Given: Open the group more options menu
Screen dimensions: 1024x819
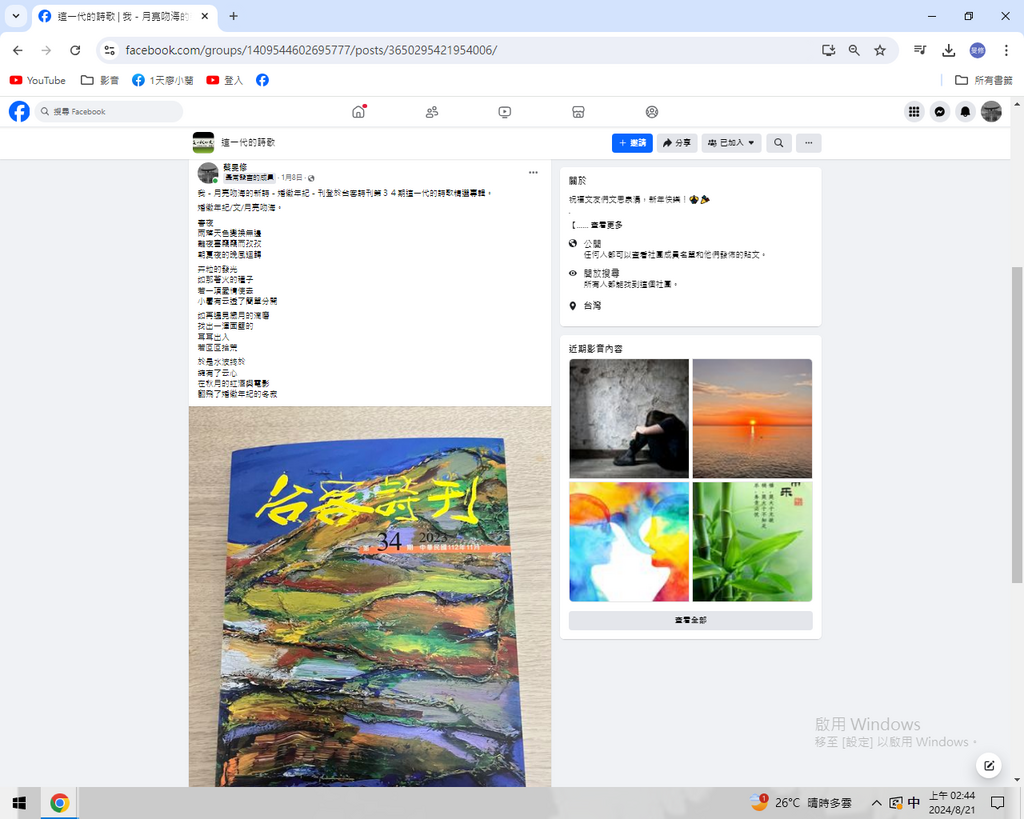Looking at the screenshot, I should click(808, 143).
